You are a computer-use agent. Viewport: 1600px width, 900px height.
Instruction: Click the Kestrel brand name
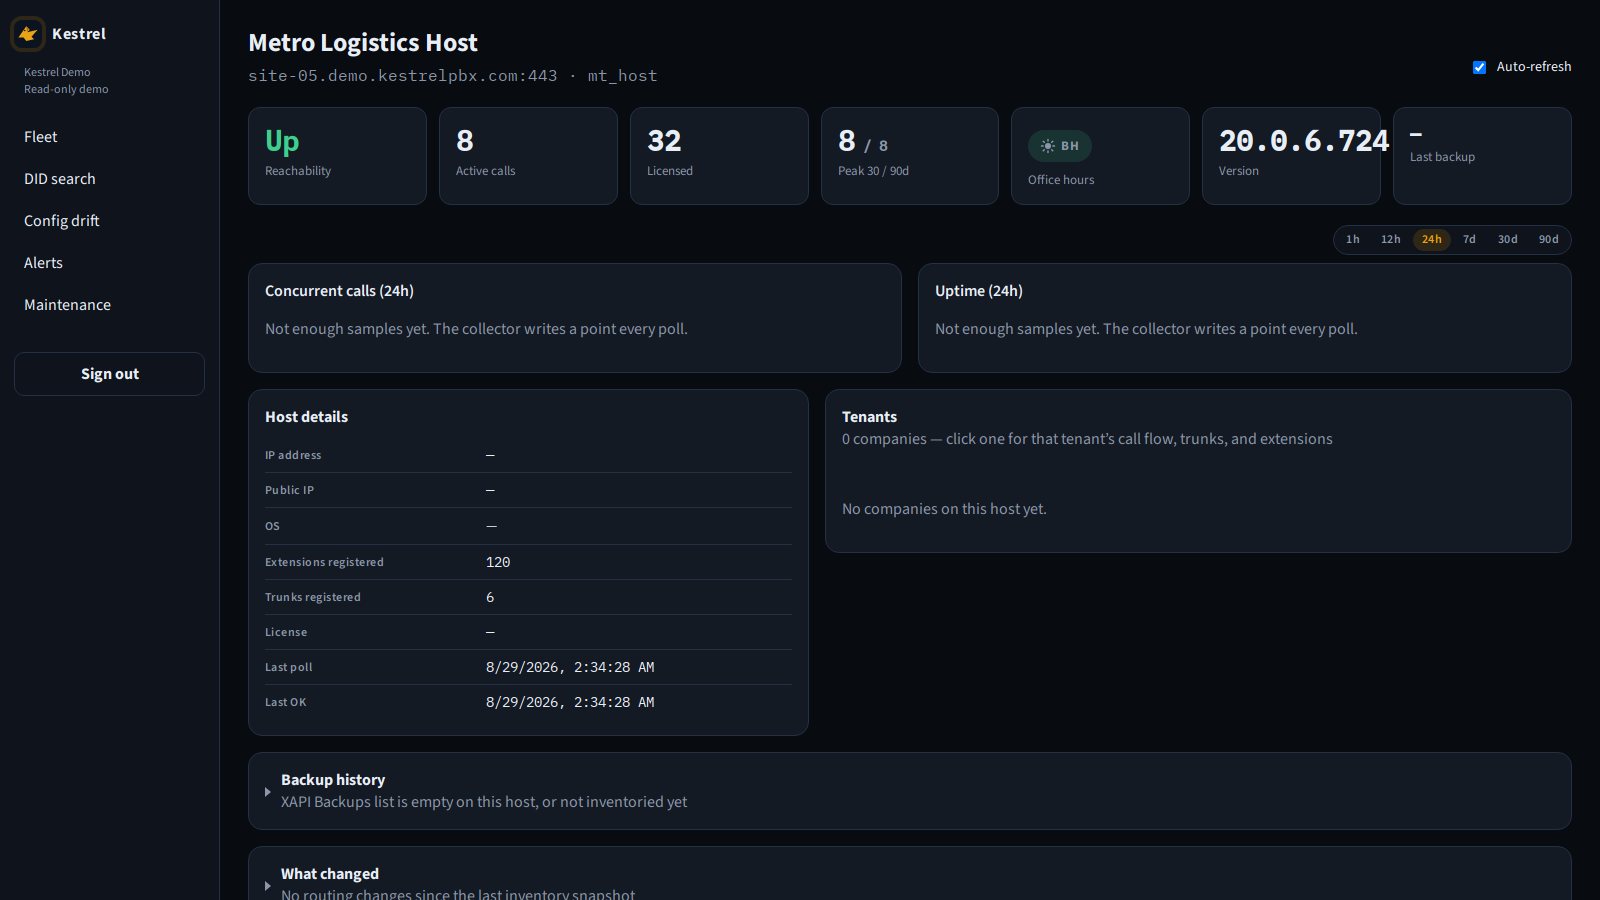point(79,34)
